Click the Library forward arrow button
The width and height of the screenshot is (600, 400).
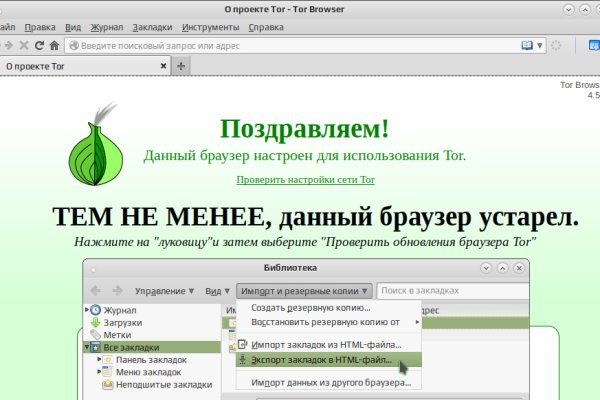tap(117, 291)
